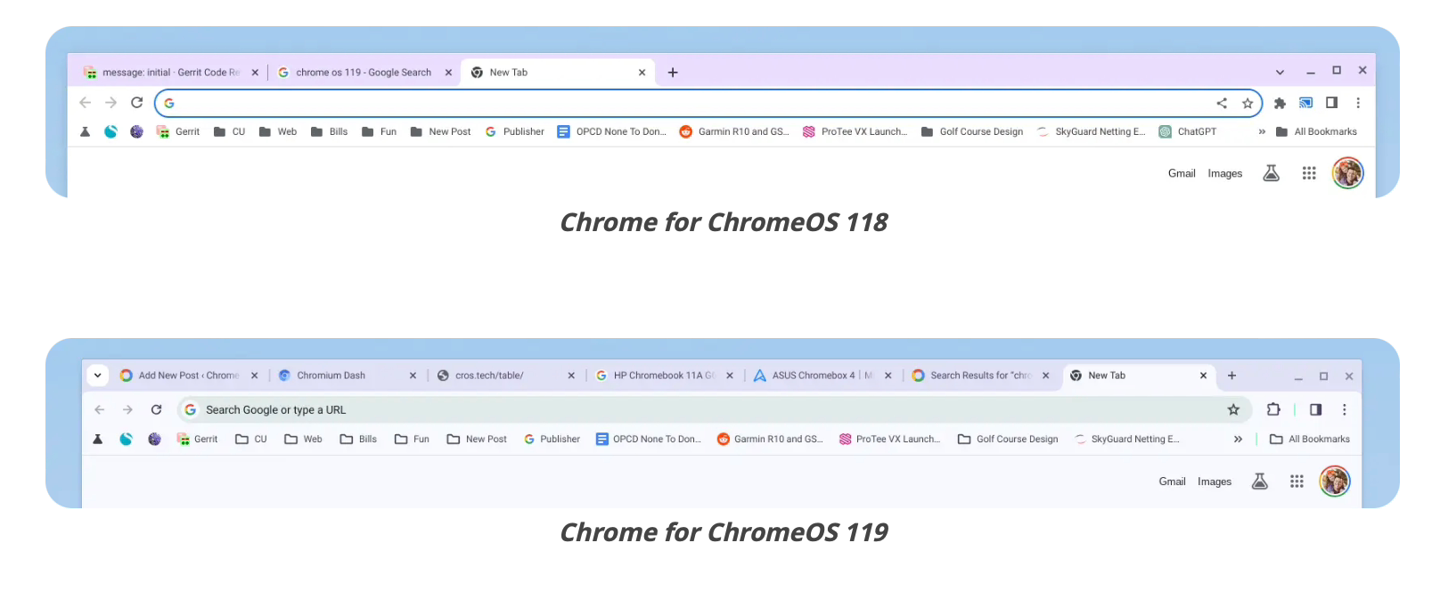
Task: Click the teal circle bookmark in ChromeOS 118 bar
Action: (111, 131)
